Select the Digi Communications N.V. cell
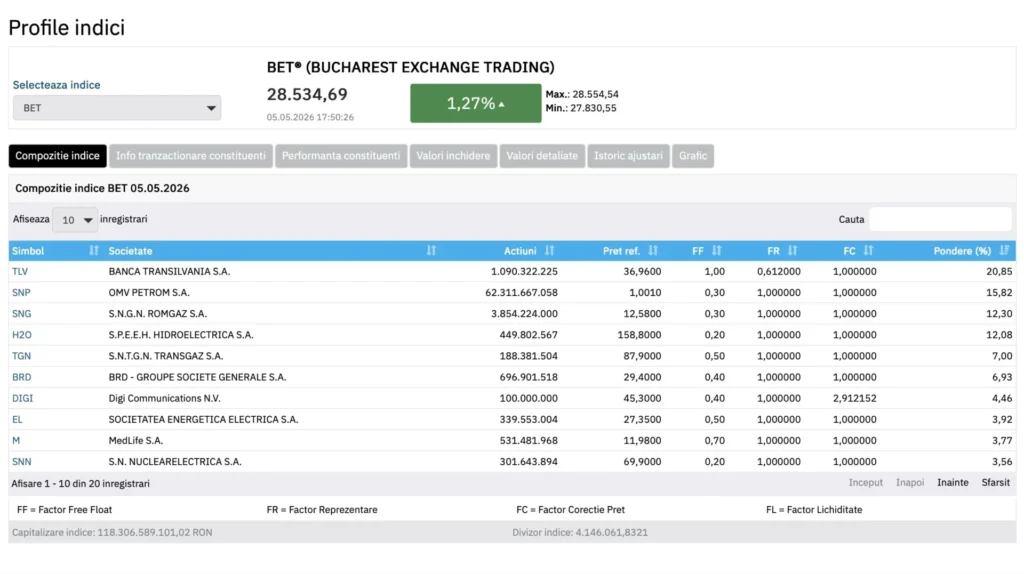Image resolution: width=1024 pixels, height=574 pixels. (x=165, y=398)
